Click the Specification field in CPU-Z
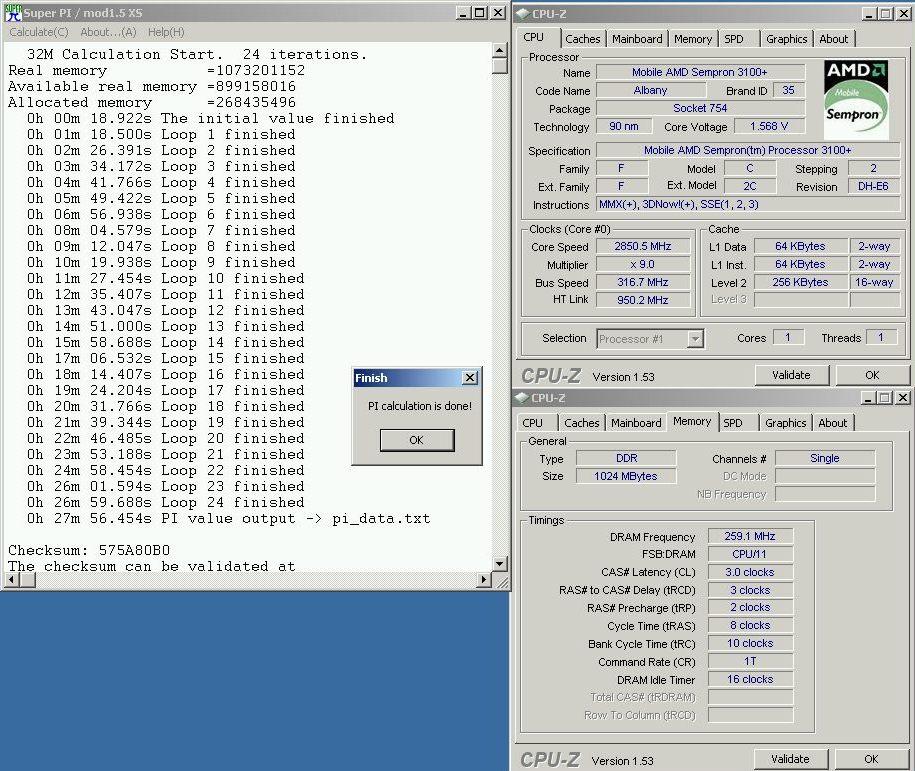 (x=748, y=150)
